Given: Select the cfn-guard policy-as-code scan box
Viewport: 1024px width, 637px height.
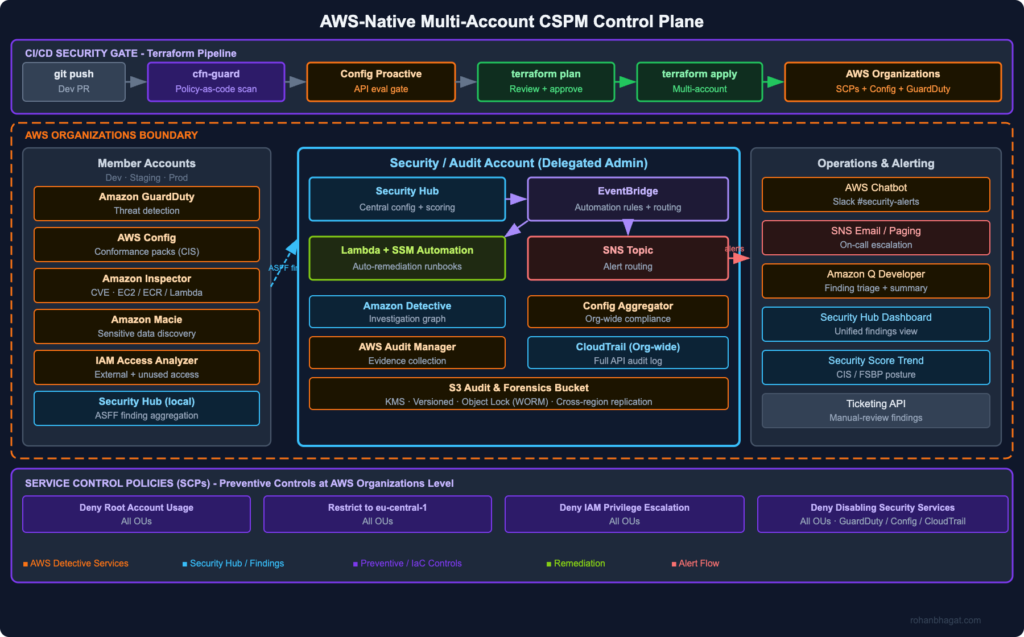Looking at the screenshot, I should (216, 82).
